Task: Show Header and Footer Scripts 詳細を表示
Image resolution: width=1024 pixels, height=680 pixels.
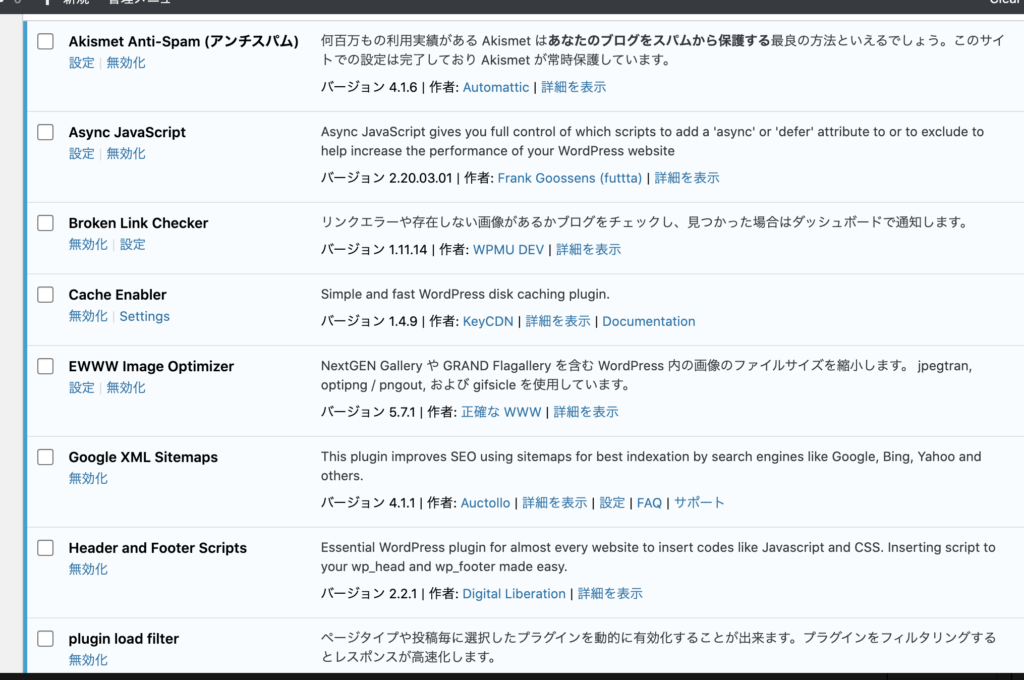Action: [x=610, y=594]
